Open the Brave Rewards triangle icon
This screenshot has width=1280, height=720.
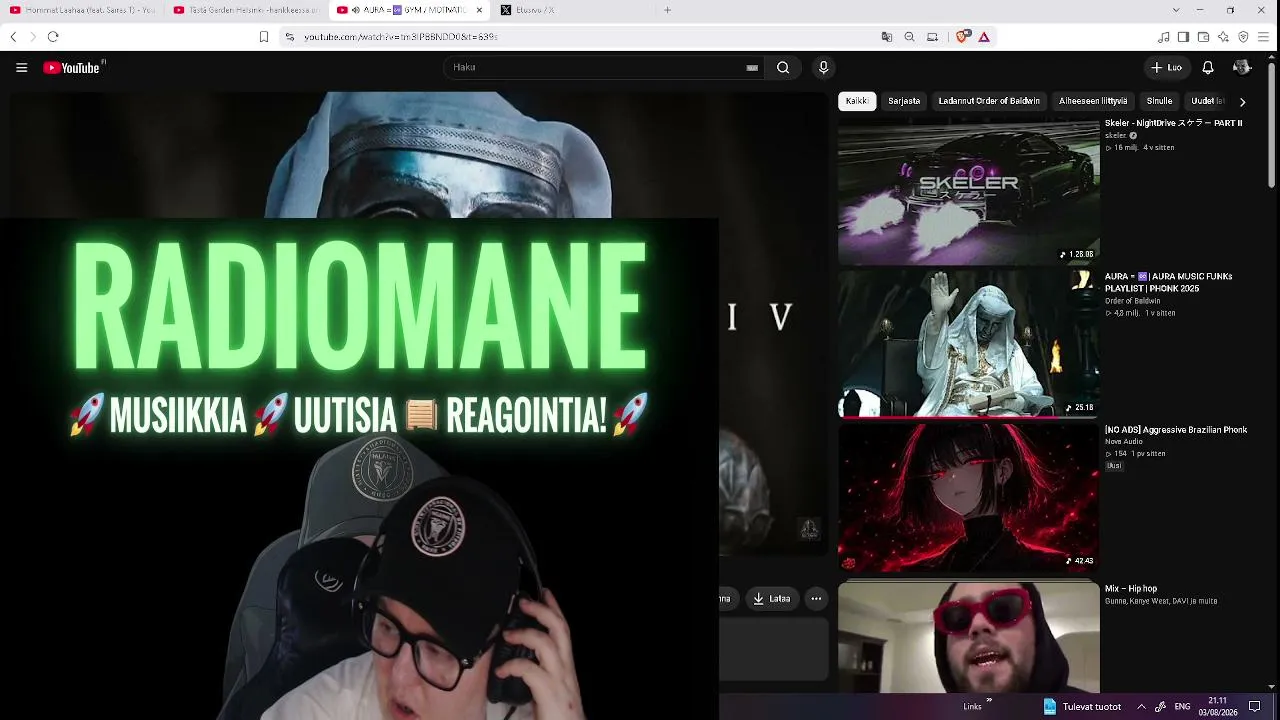(984, 37)
